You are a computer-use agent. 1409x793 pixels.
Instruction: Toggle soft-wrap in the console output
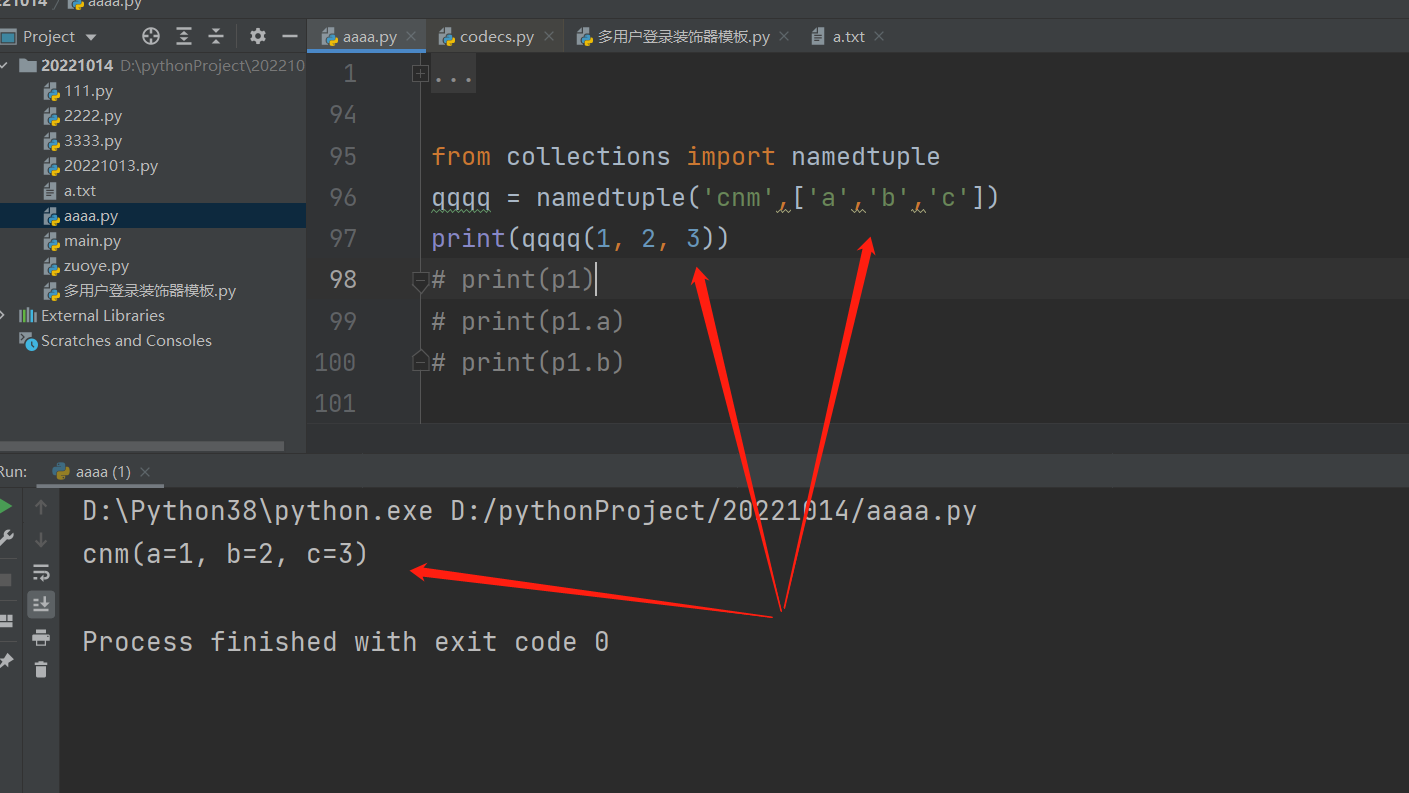[x=41, y=573]
